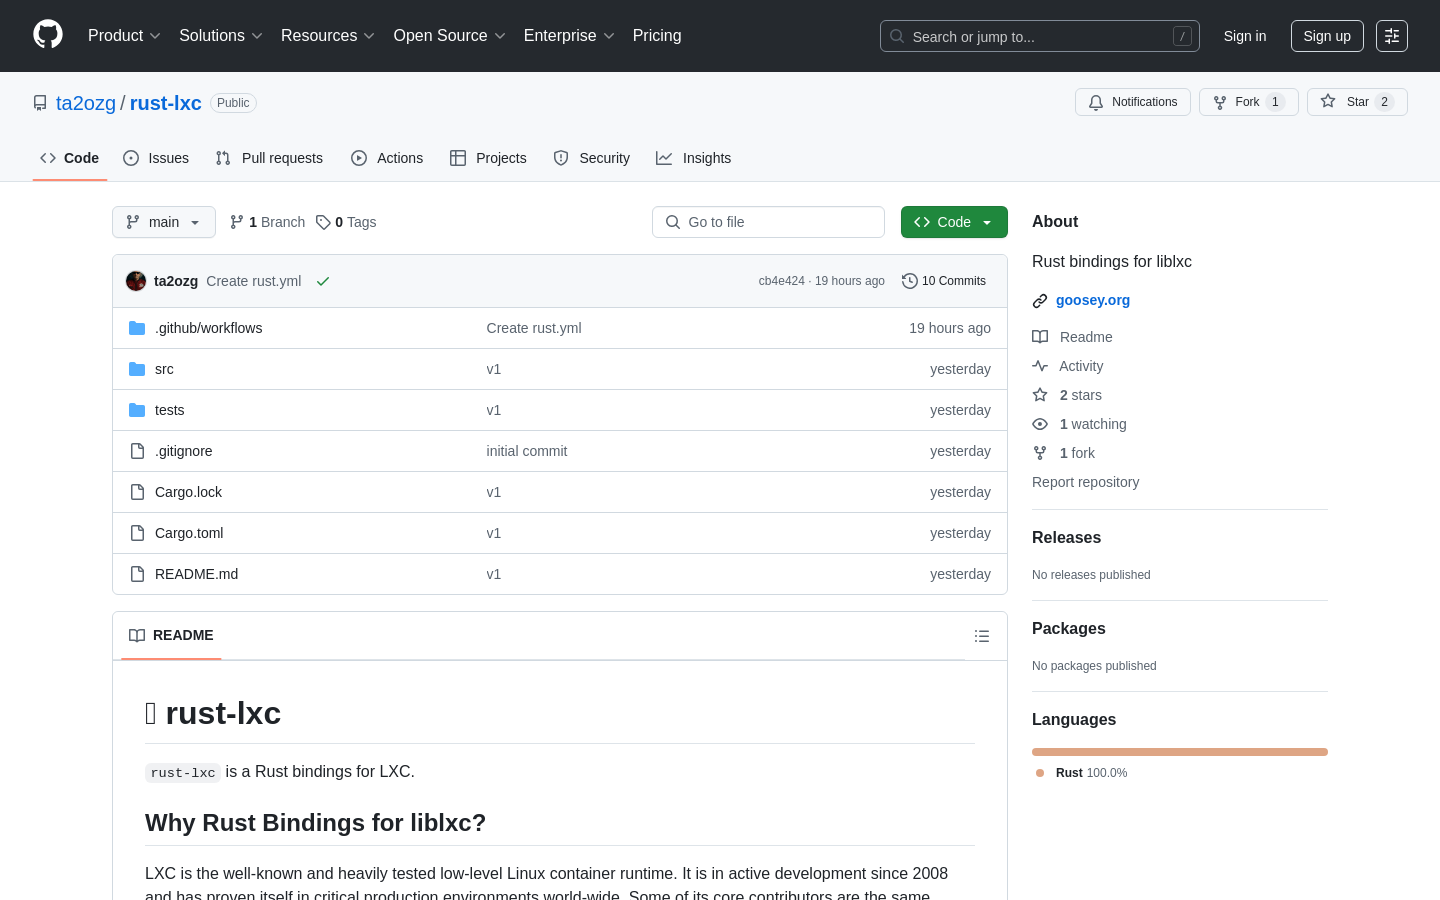Screen dimensions: 1440x900
Task: Click the initial commit message
Action: [527, 451]
